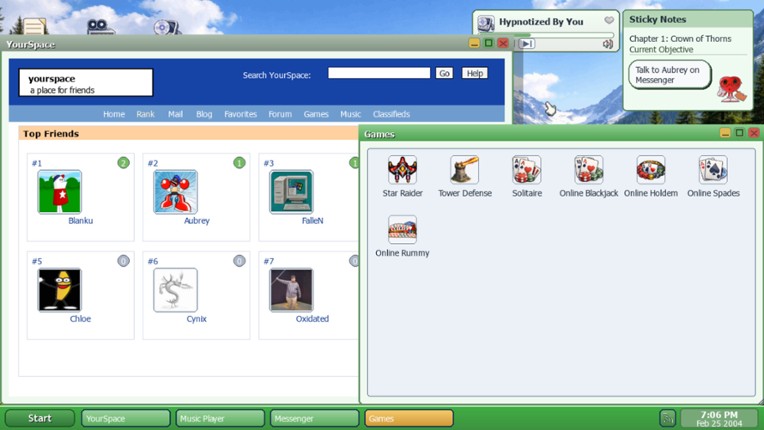Switch to Messenger in the taskbar
This screenshot has height=430, width=764.
pos(314,418)
